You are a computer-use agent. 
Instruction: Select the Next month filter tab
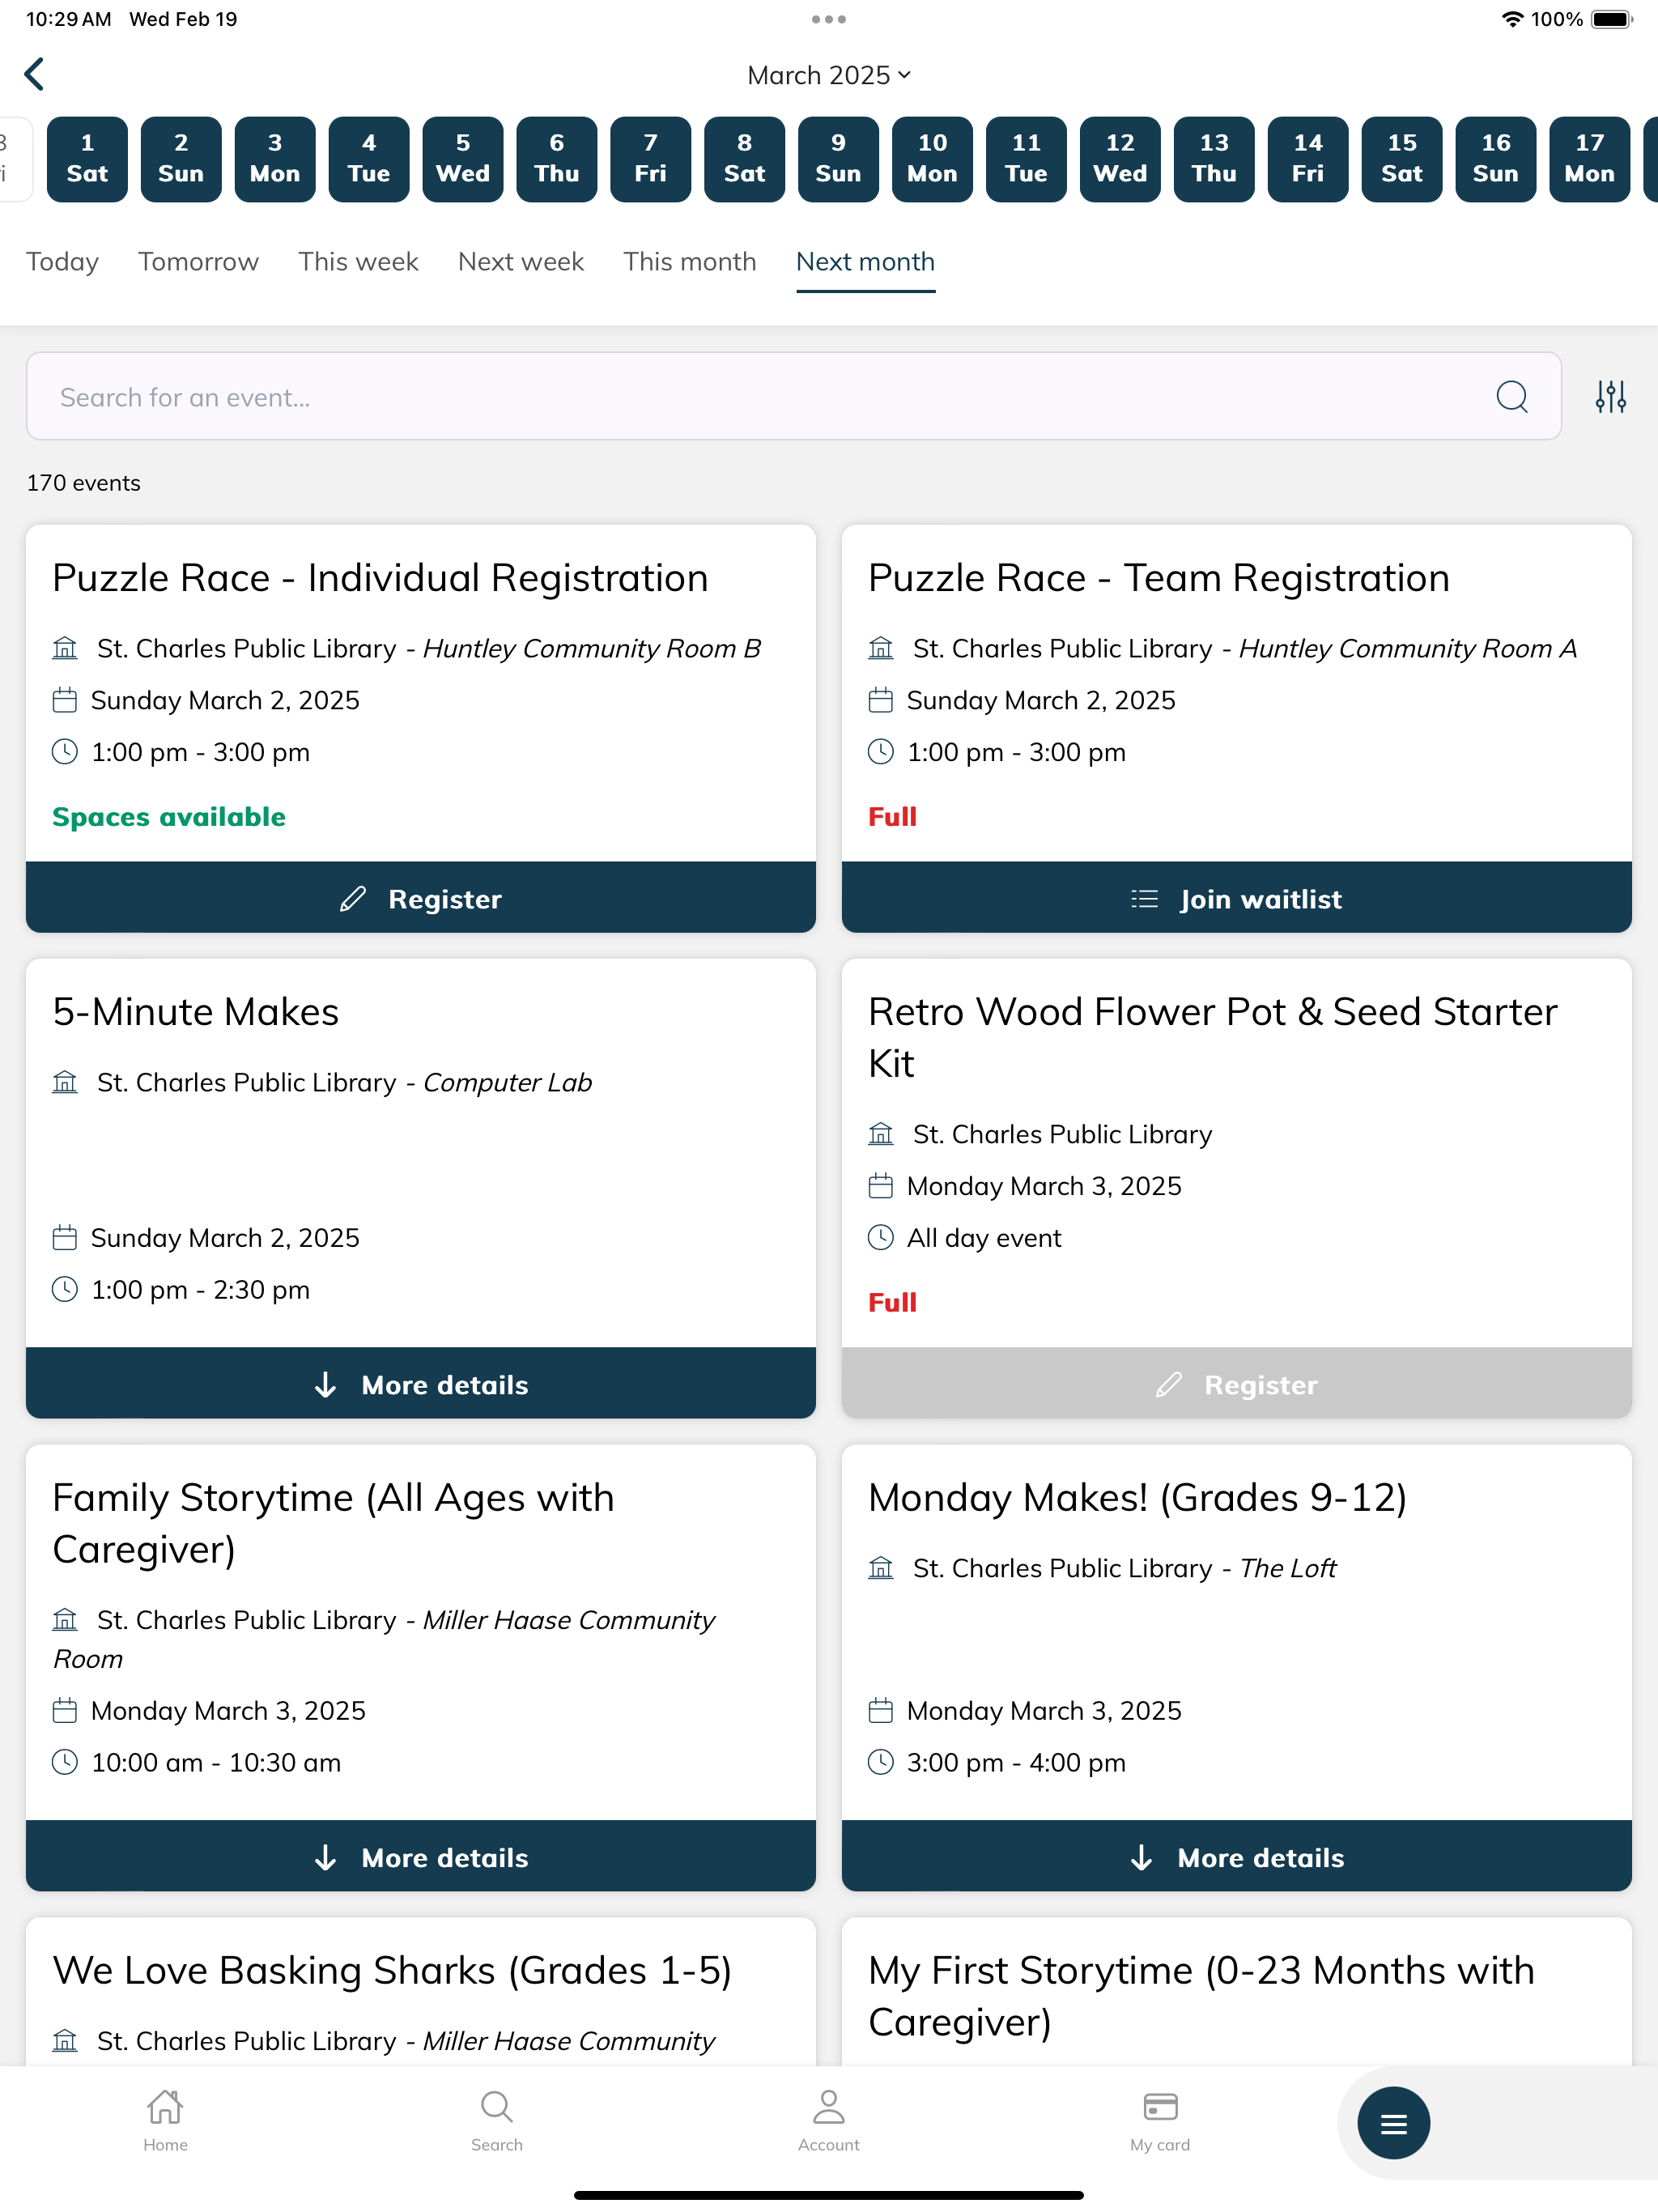coord(865,262)
